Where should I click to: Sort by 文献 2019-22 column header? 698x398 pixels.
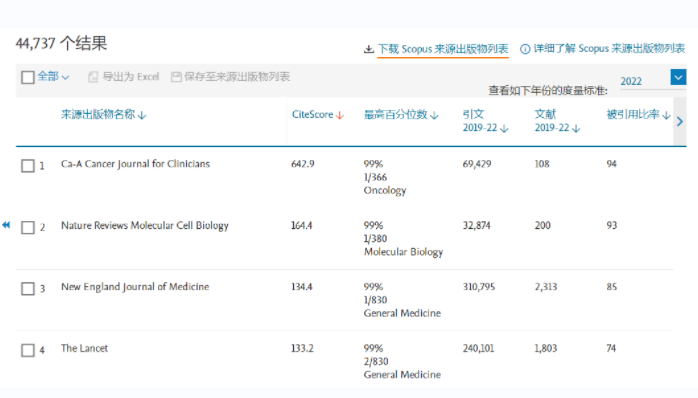point(552,121)
